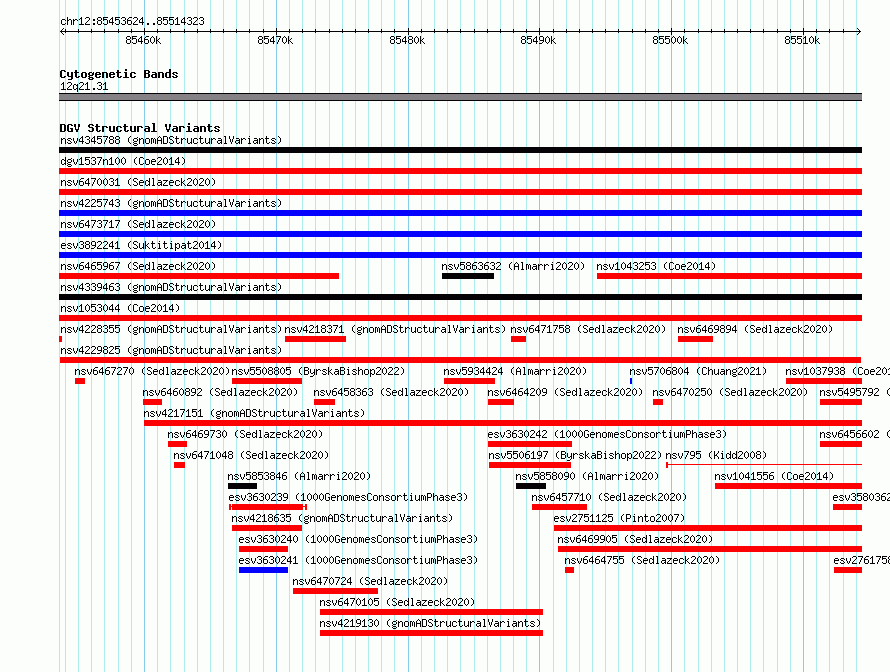Click the DGV Structural Variants track title

tap(140, 128)
